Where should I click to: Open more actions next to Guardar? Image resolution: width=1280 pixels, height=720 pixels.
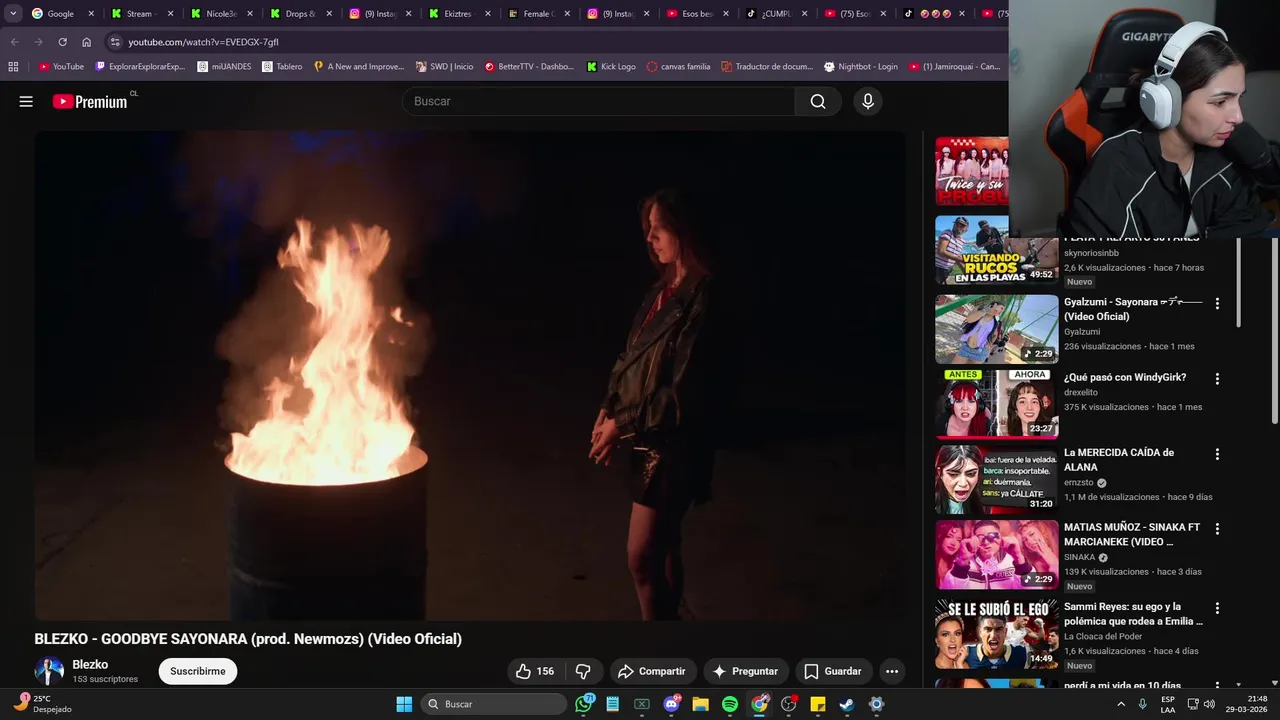[892, 671]
